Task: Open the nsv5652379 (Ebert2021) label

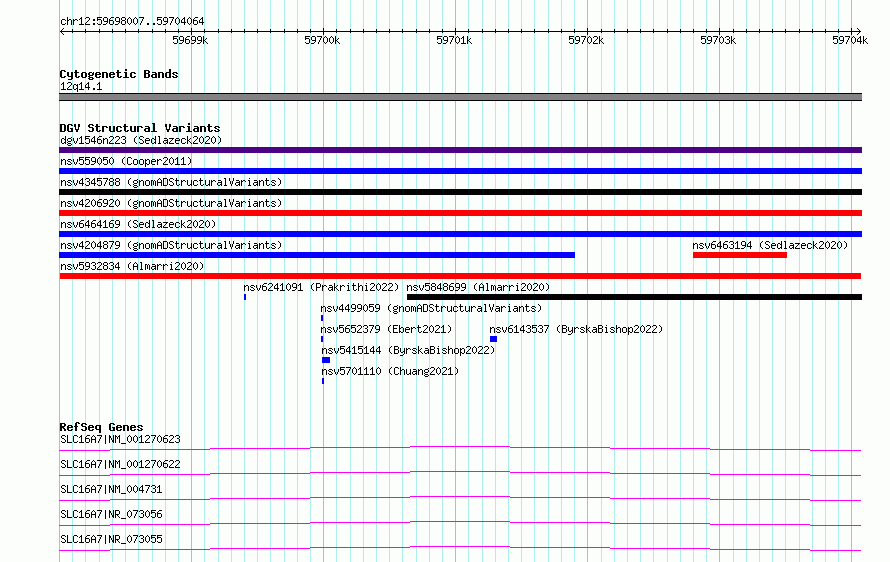Action: pyautogui.click(x=386, y=329)
